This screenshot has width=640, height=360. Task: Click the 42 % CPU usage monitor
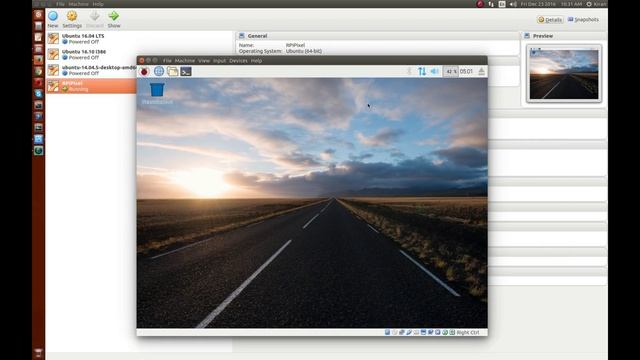pyautogui.click(x=451, y=71)
